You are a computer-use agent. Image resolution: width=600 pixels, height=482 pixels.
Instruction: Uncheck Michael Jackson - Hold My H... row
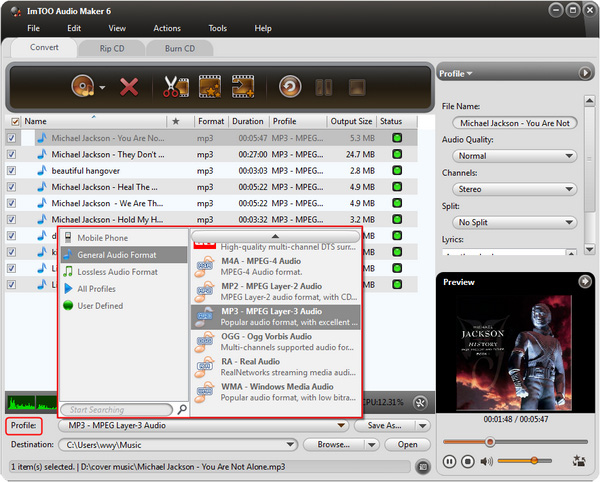[x=12, y=220]
